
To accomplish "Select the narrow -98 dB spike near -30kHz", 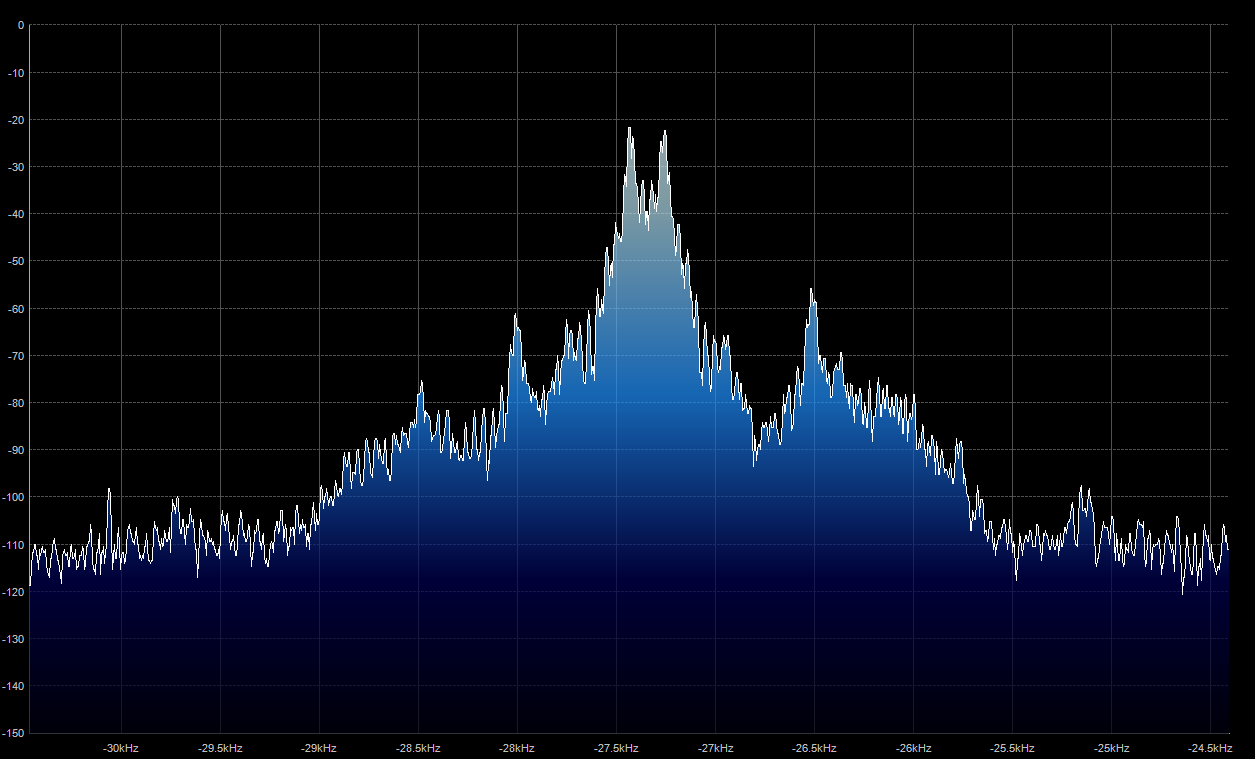I will [x=108, y=490].
